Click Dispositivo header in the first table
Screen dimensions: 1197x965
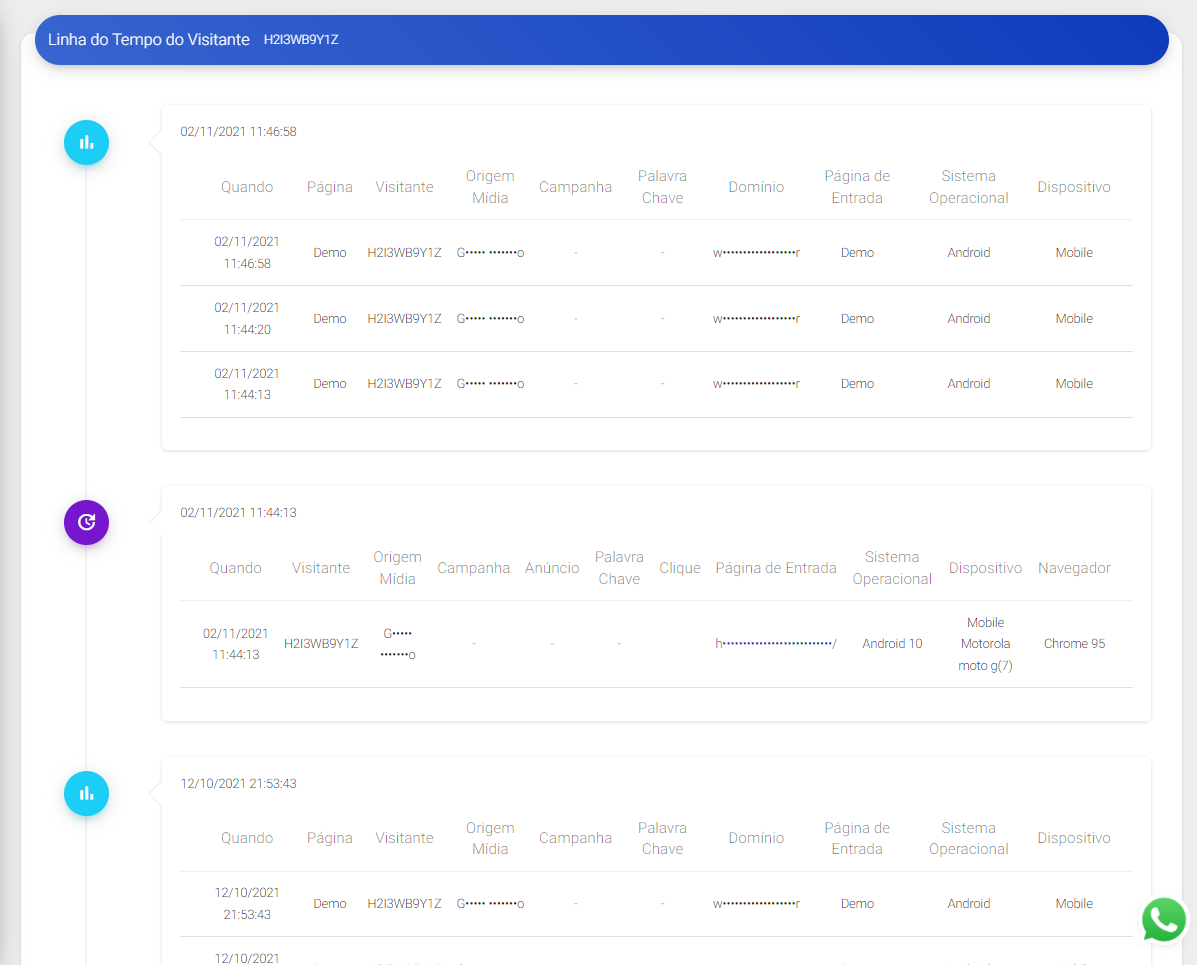[x=1073, y=187]
